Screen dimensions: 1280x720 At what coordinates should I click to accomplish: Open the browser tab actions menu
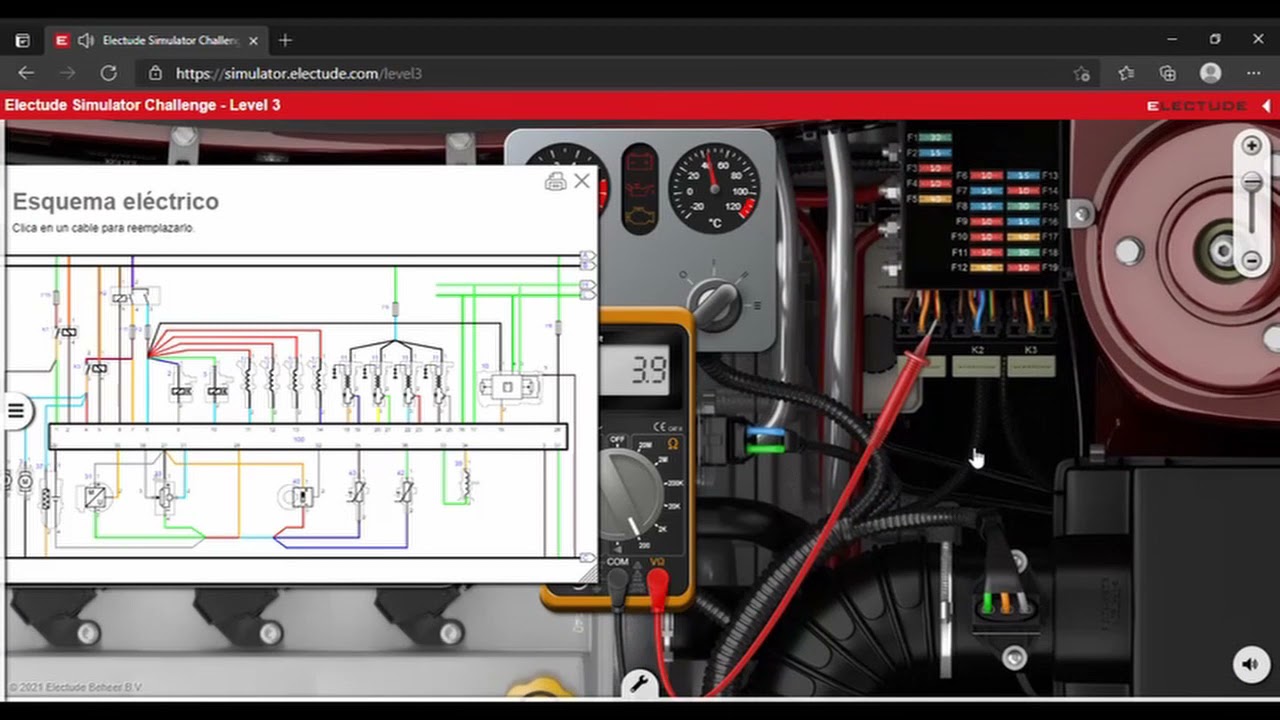click(x=22, y=41)
